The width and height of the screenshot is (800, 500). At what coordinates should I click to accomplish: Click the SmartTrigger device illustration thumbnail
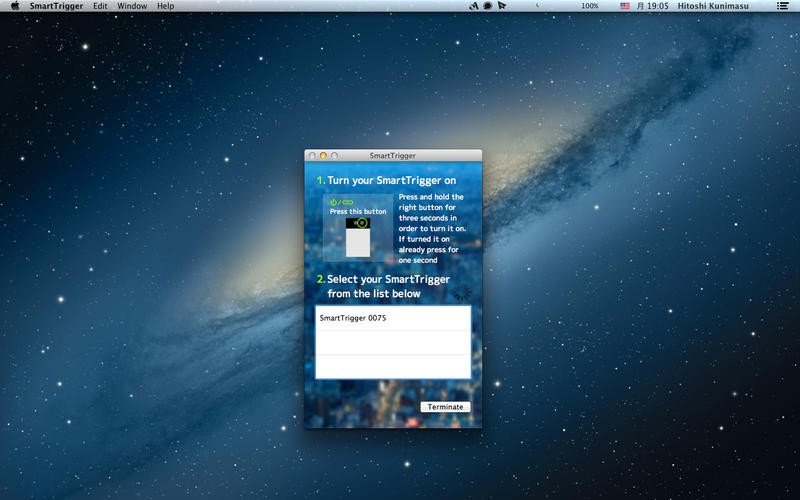[358, 228]
